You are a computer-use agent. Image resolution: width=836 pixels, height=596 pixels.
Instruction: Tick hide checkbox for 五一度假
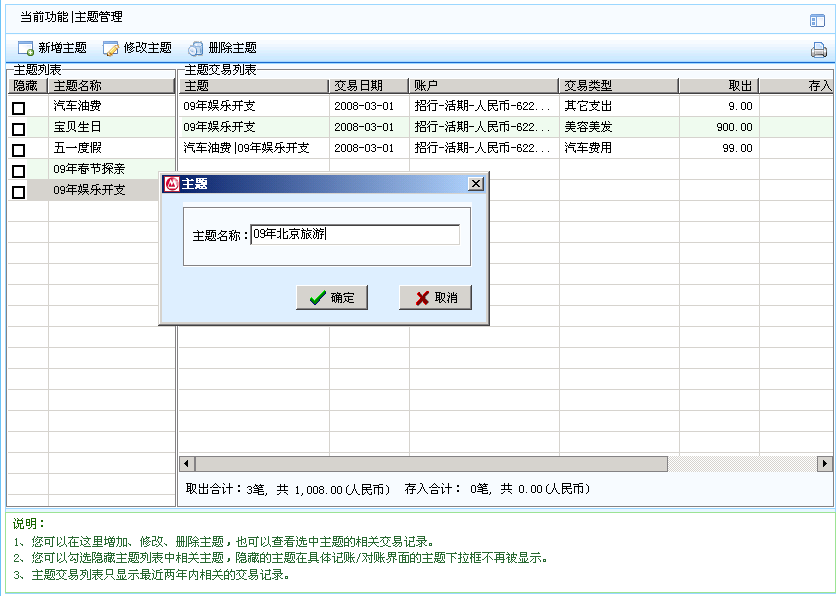point(18,150)
